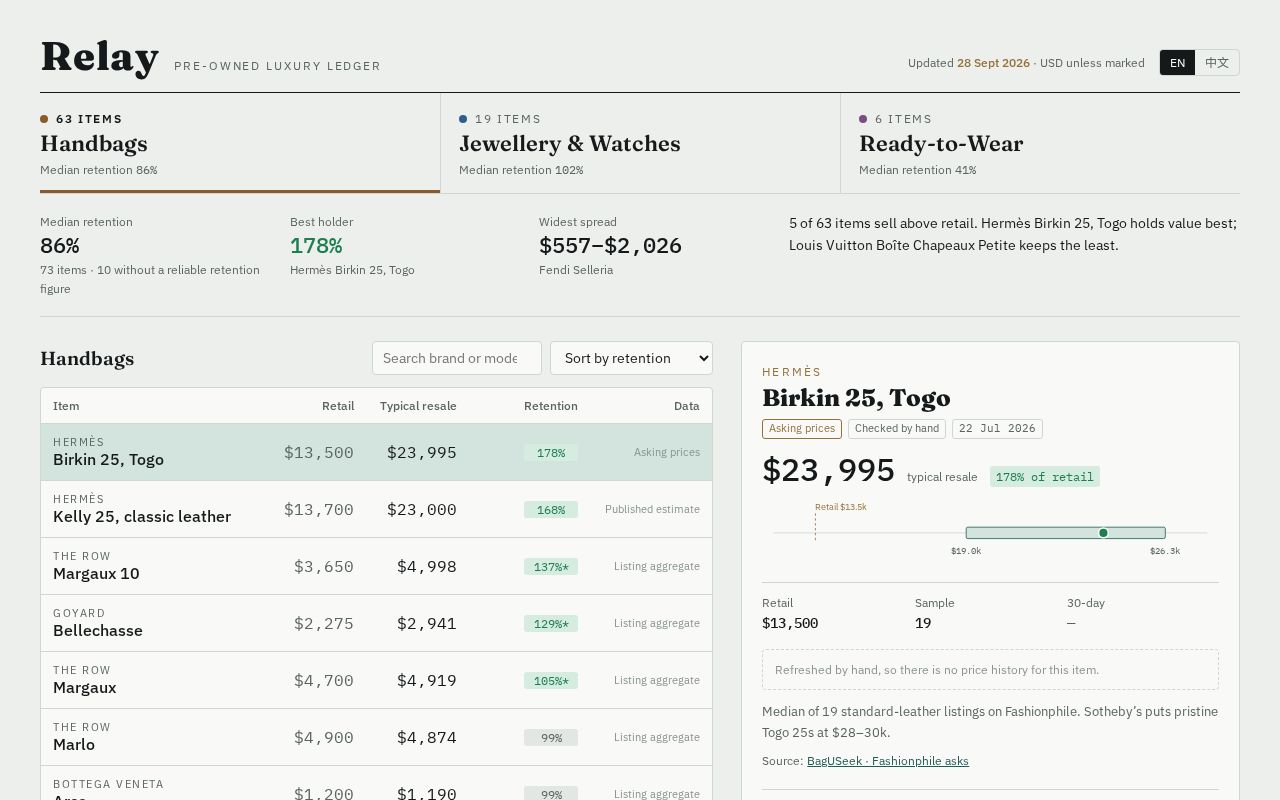
Task: Click the Widest spread $557–$2,026 value
Action: pos(610,246)
